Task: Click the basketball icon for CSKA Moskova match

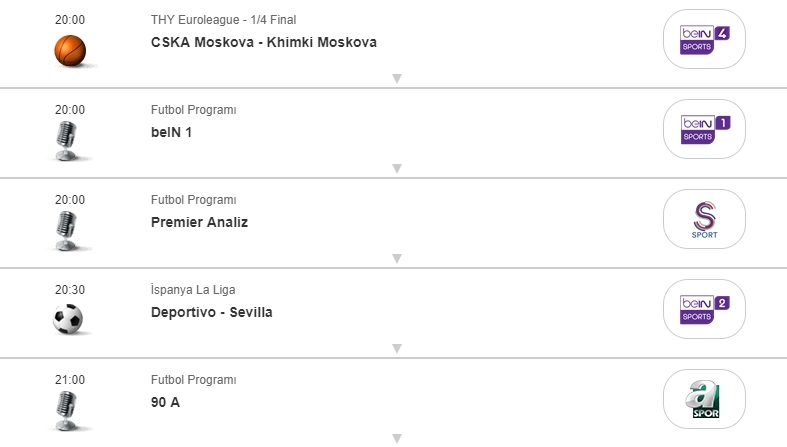Action: point(70,50)
